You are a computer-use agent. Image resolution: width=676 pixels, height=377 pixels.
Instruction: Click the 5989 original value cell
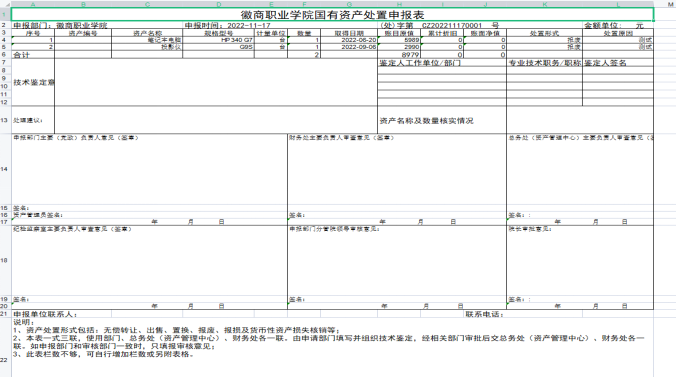click(399, 40)
